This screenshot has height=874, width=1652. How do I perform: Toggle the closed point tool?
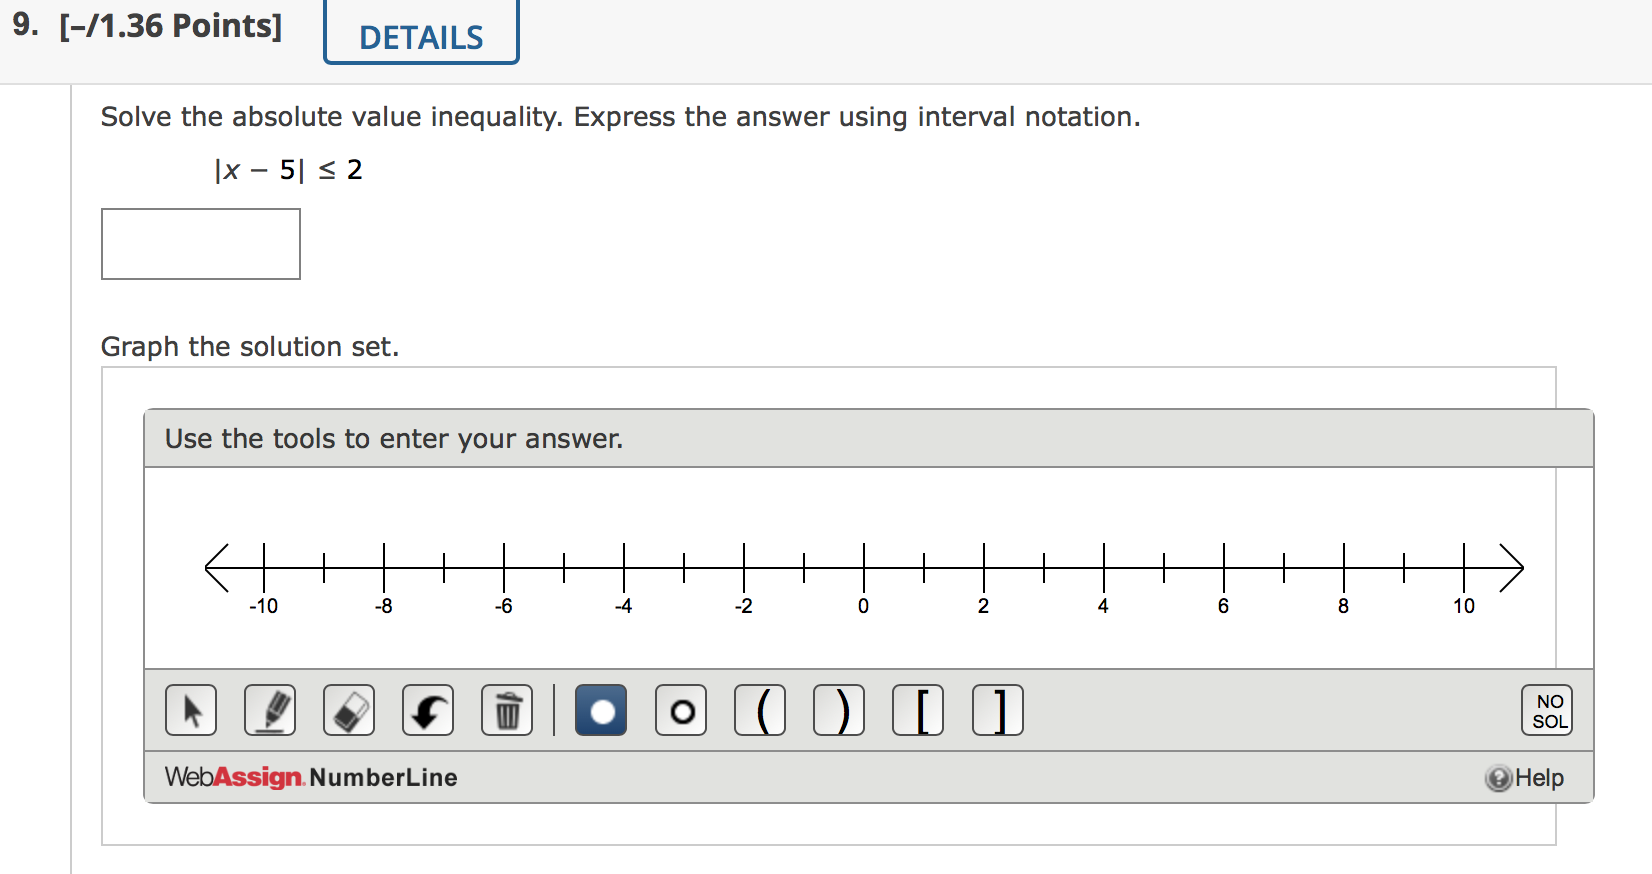[x=600, y=710]
